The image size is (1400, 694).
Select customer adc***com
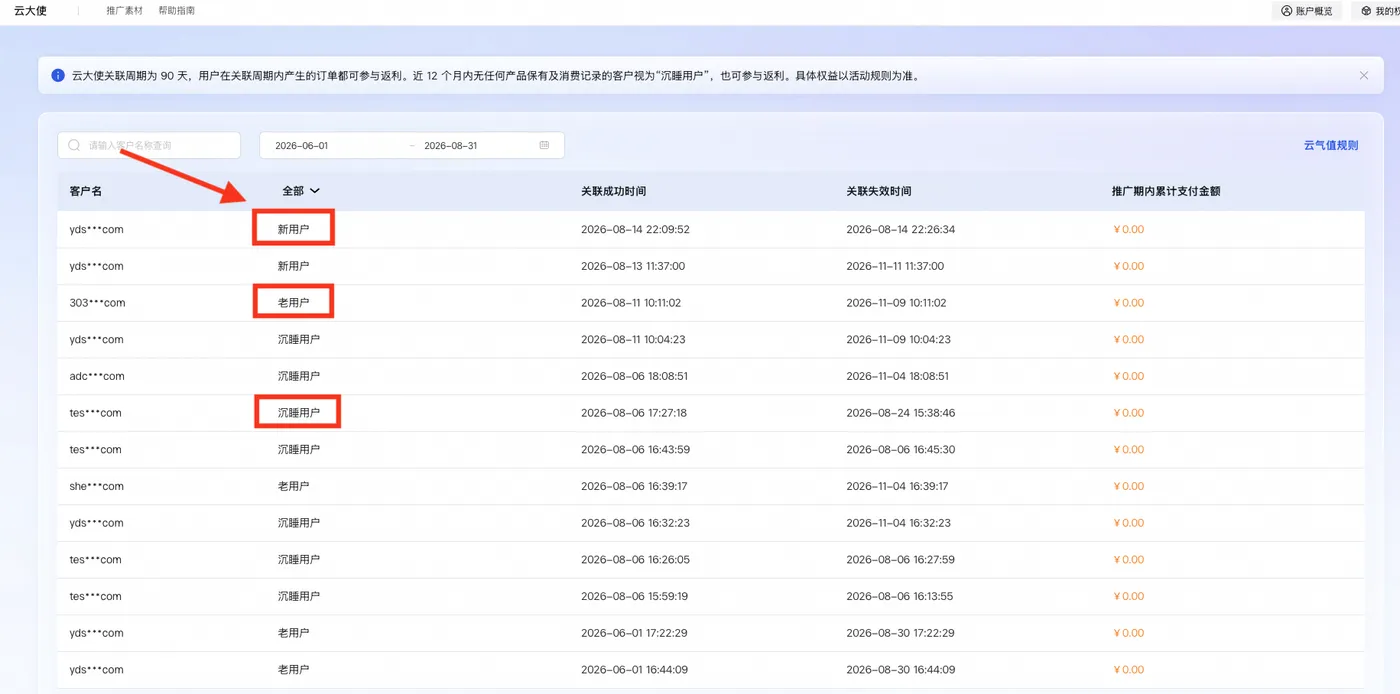click(x=97, y=376)
